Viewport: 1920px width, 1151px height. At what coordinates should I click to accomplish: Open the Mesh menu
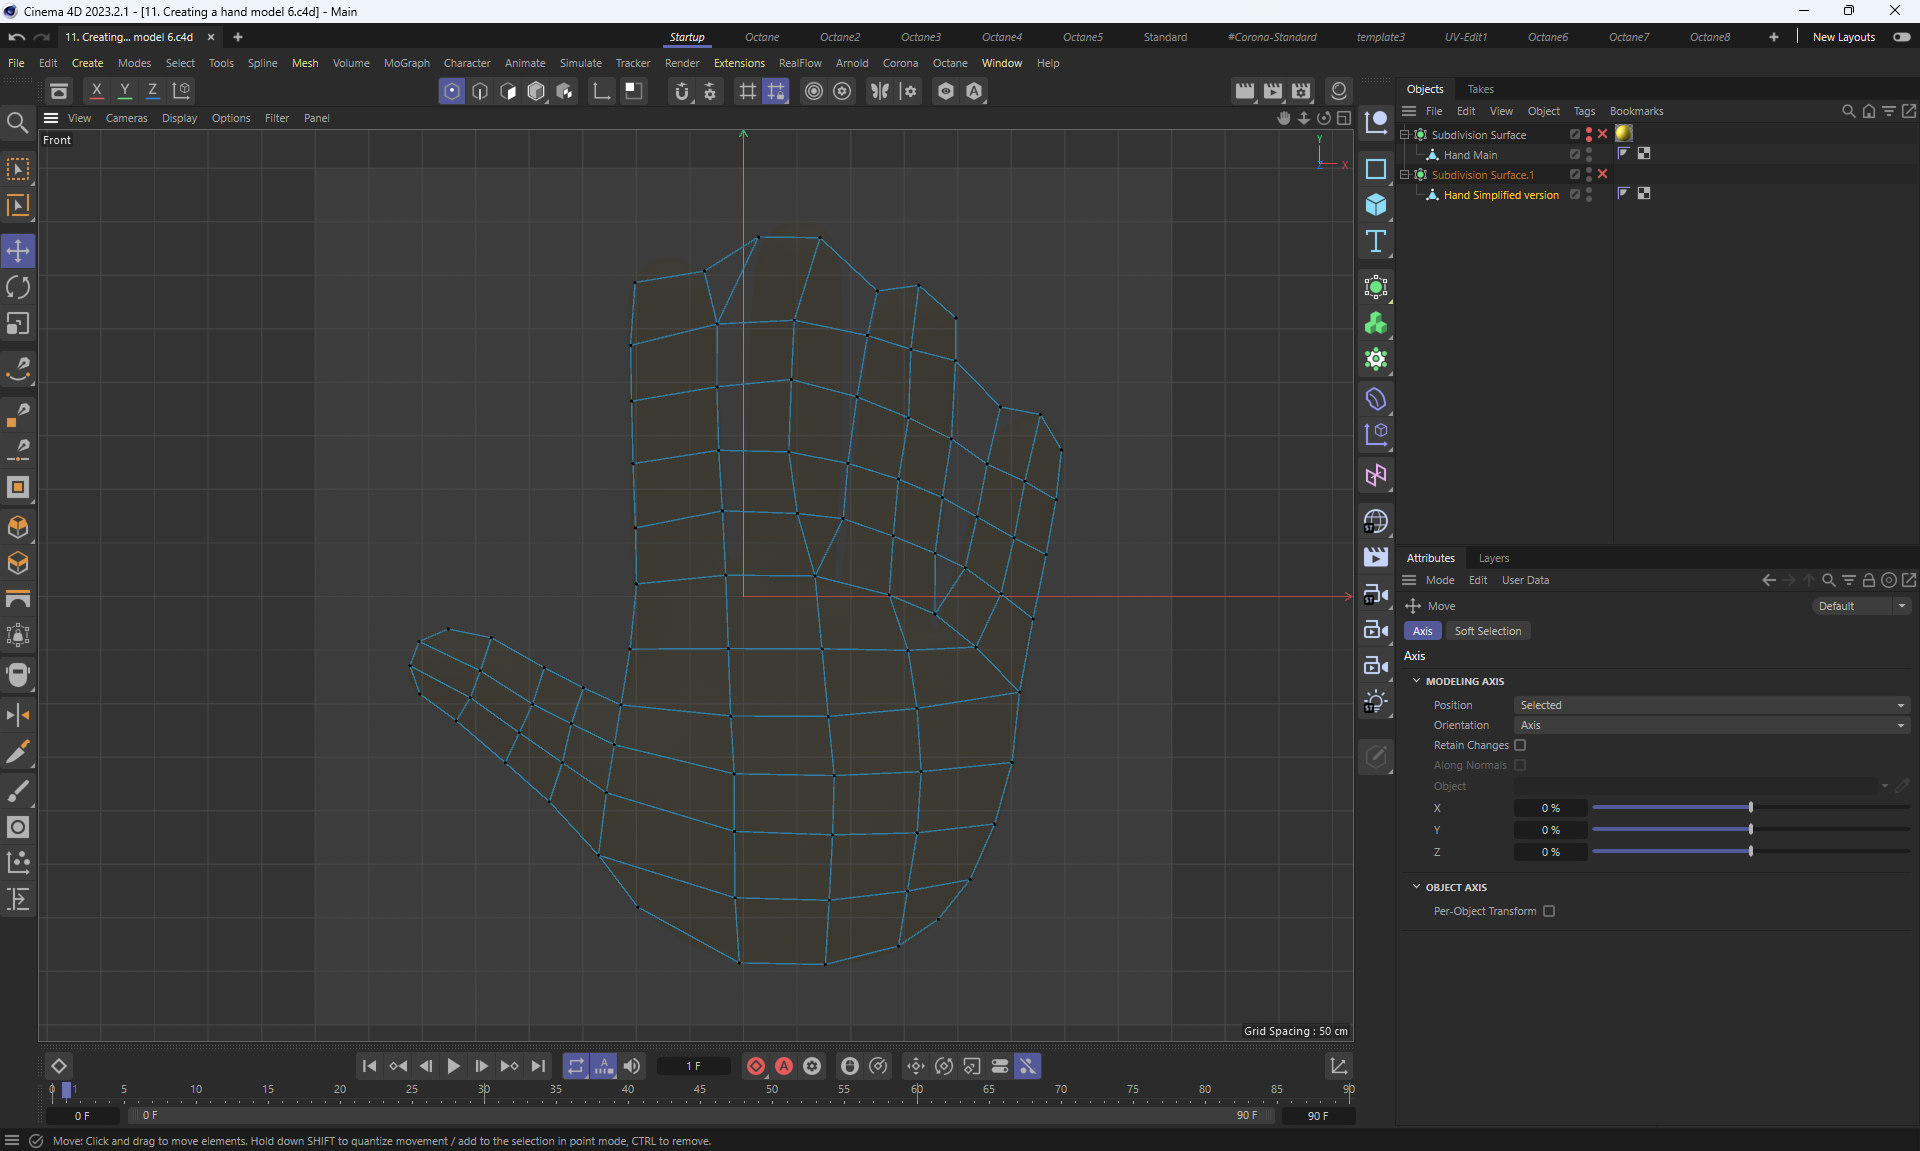click(x=305, y=63)
